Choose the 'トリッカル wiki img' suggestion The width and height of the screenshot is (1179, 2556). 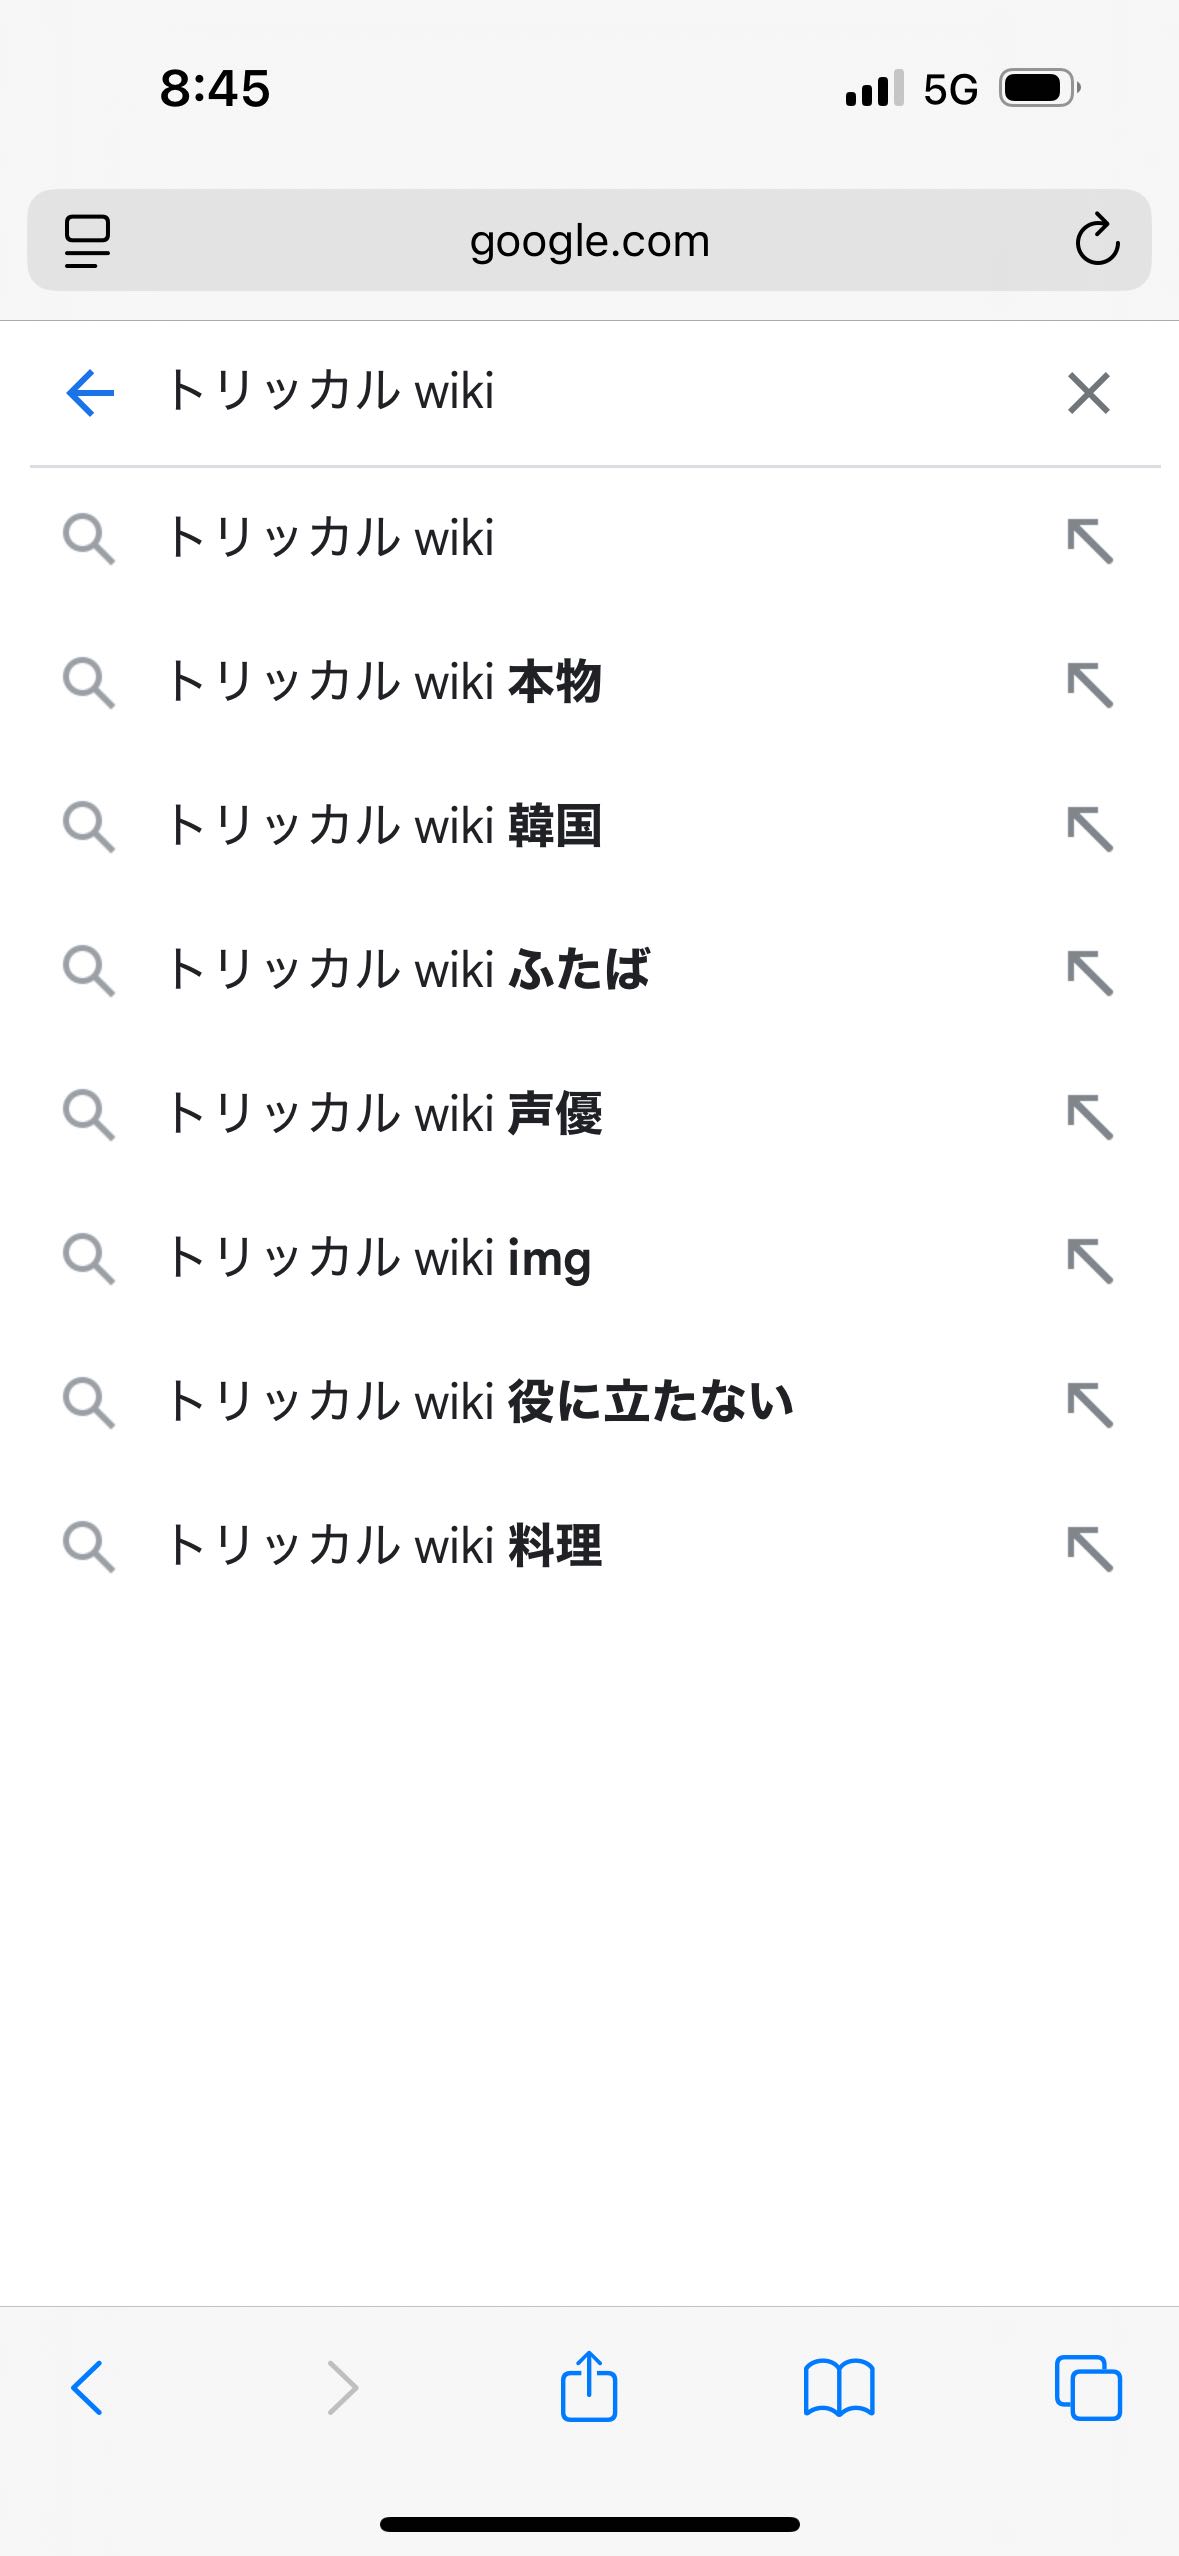tap(378, 1258)
